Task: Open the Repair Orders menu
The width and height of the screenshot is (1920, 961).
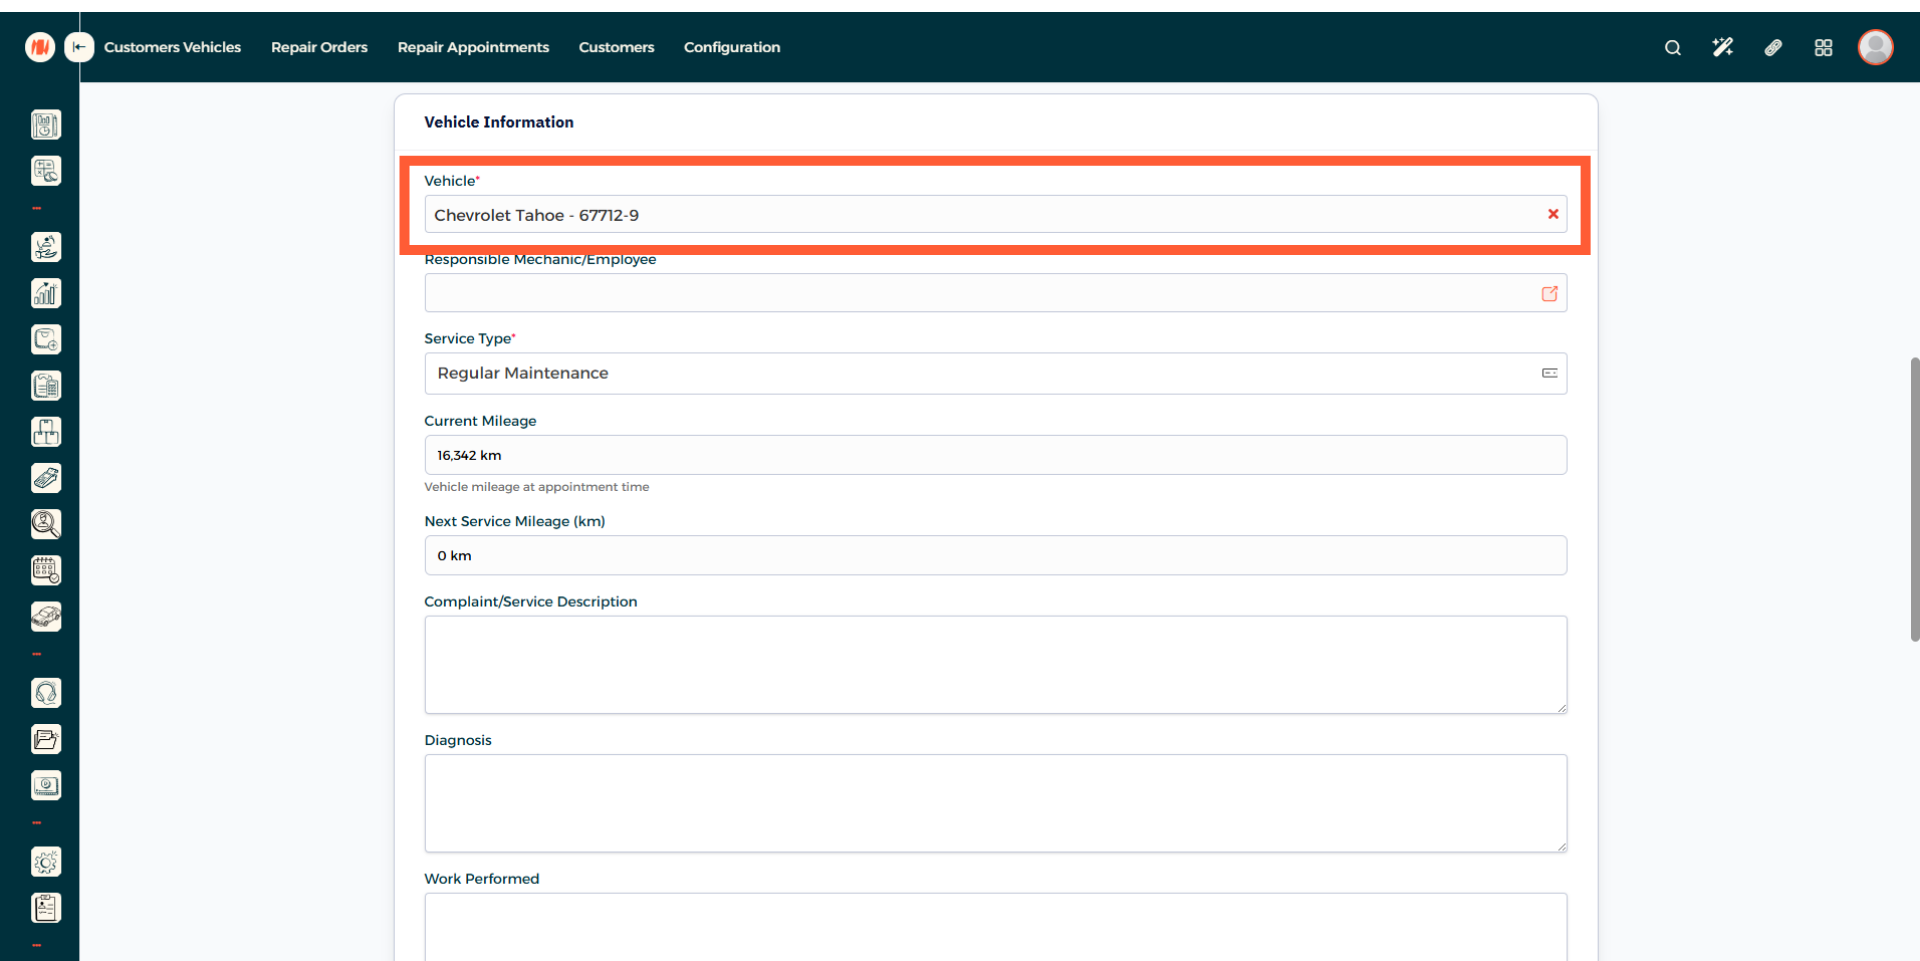Action: coord(319,47)
